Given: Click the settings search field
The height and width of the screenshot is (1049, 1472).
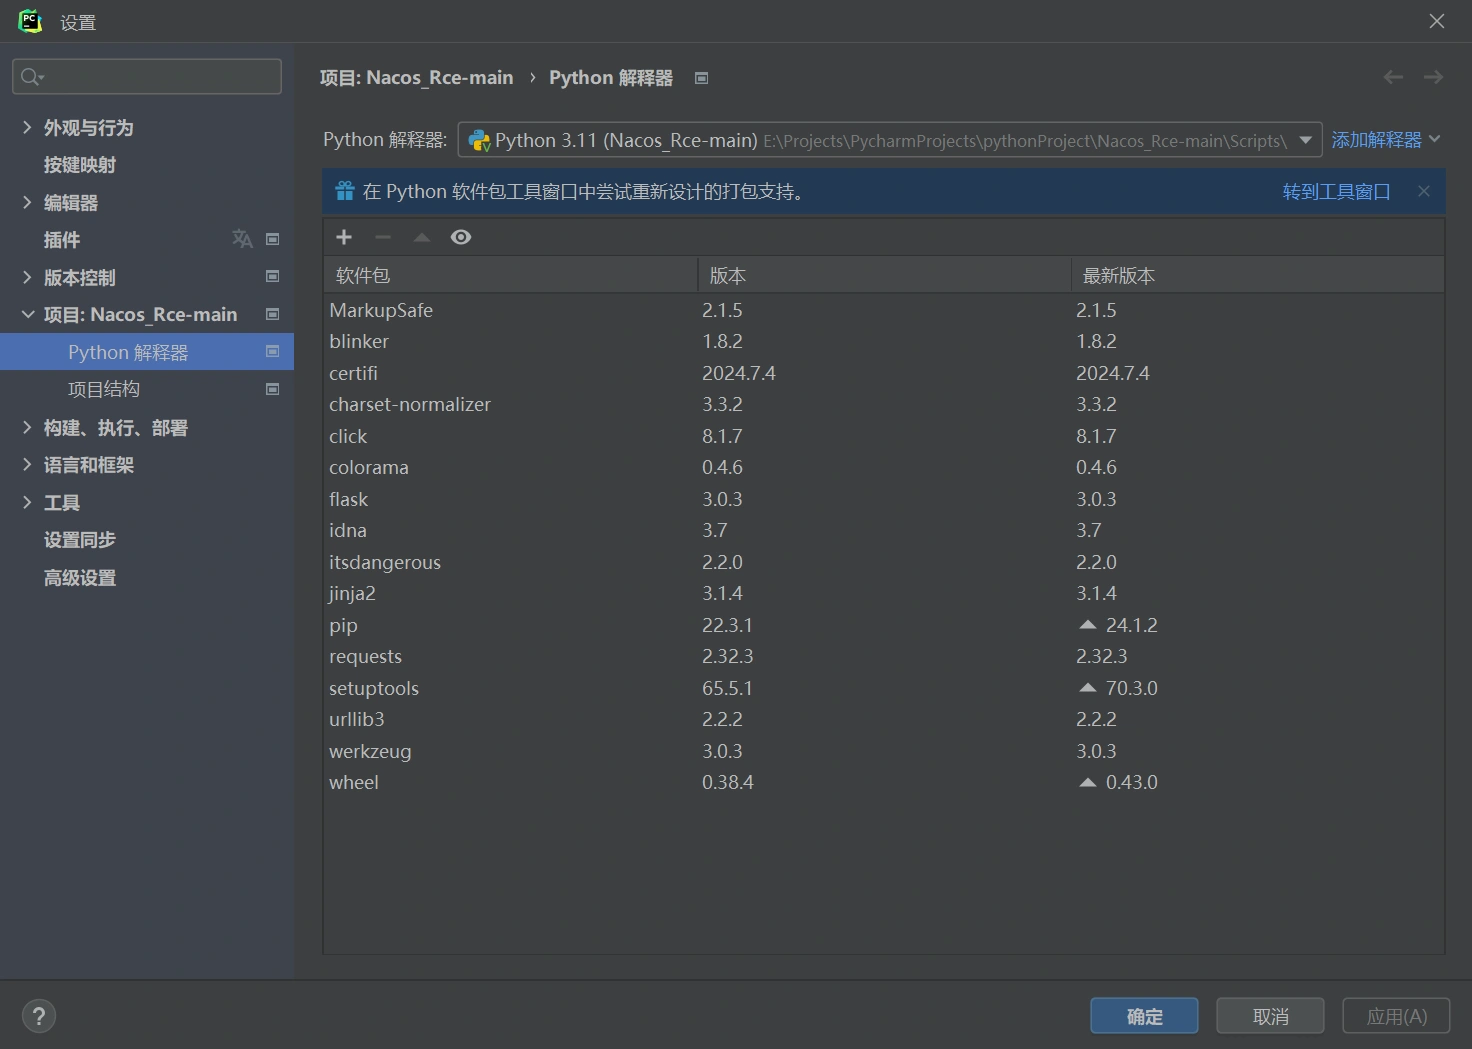Looking at the screenshot, I should click(147, 77).
